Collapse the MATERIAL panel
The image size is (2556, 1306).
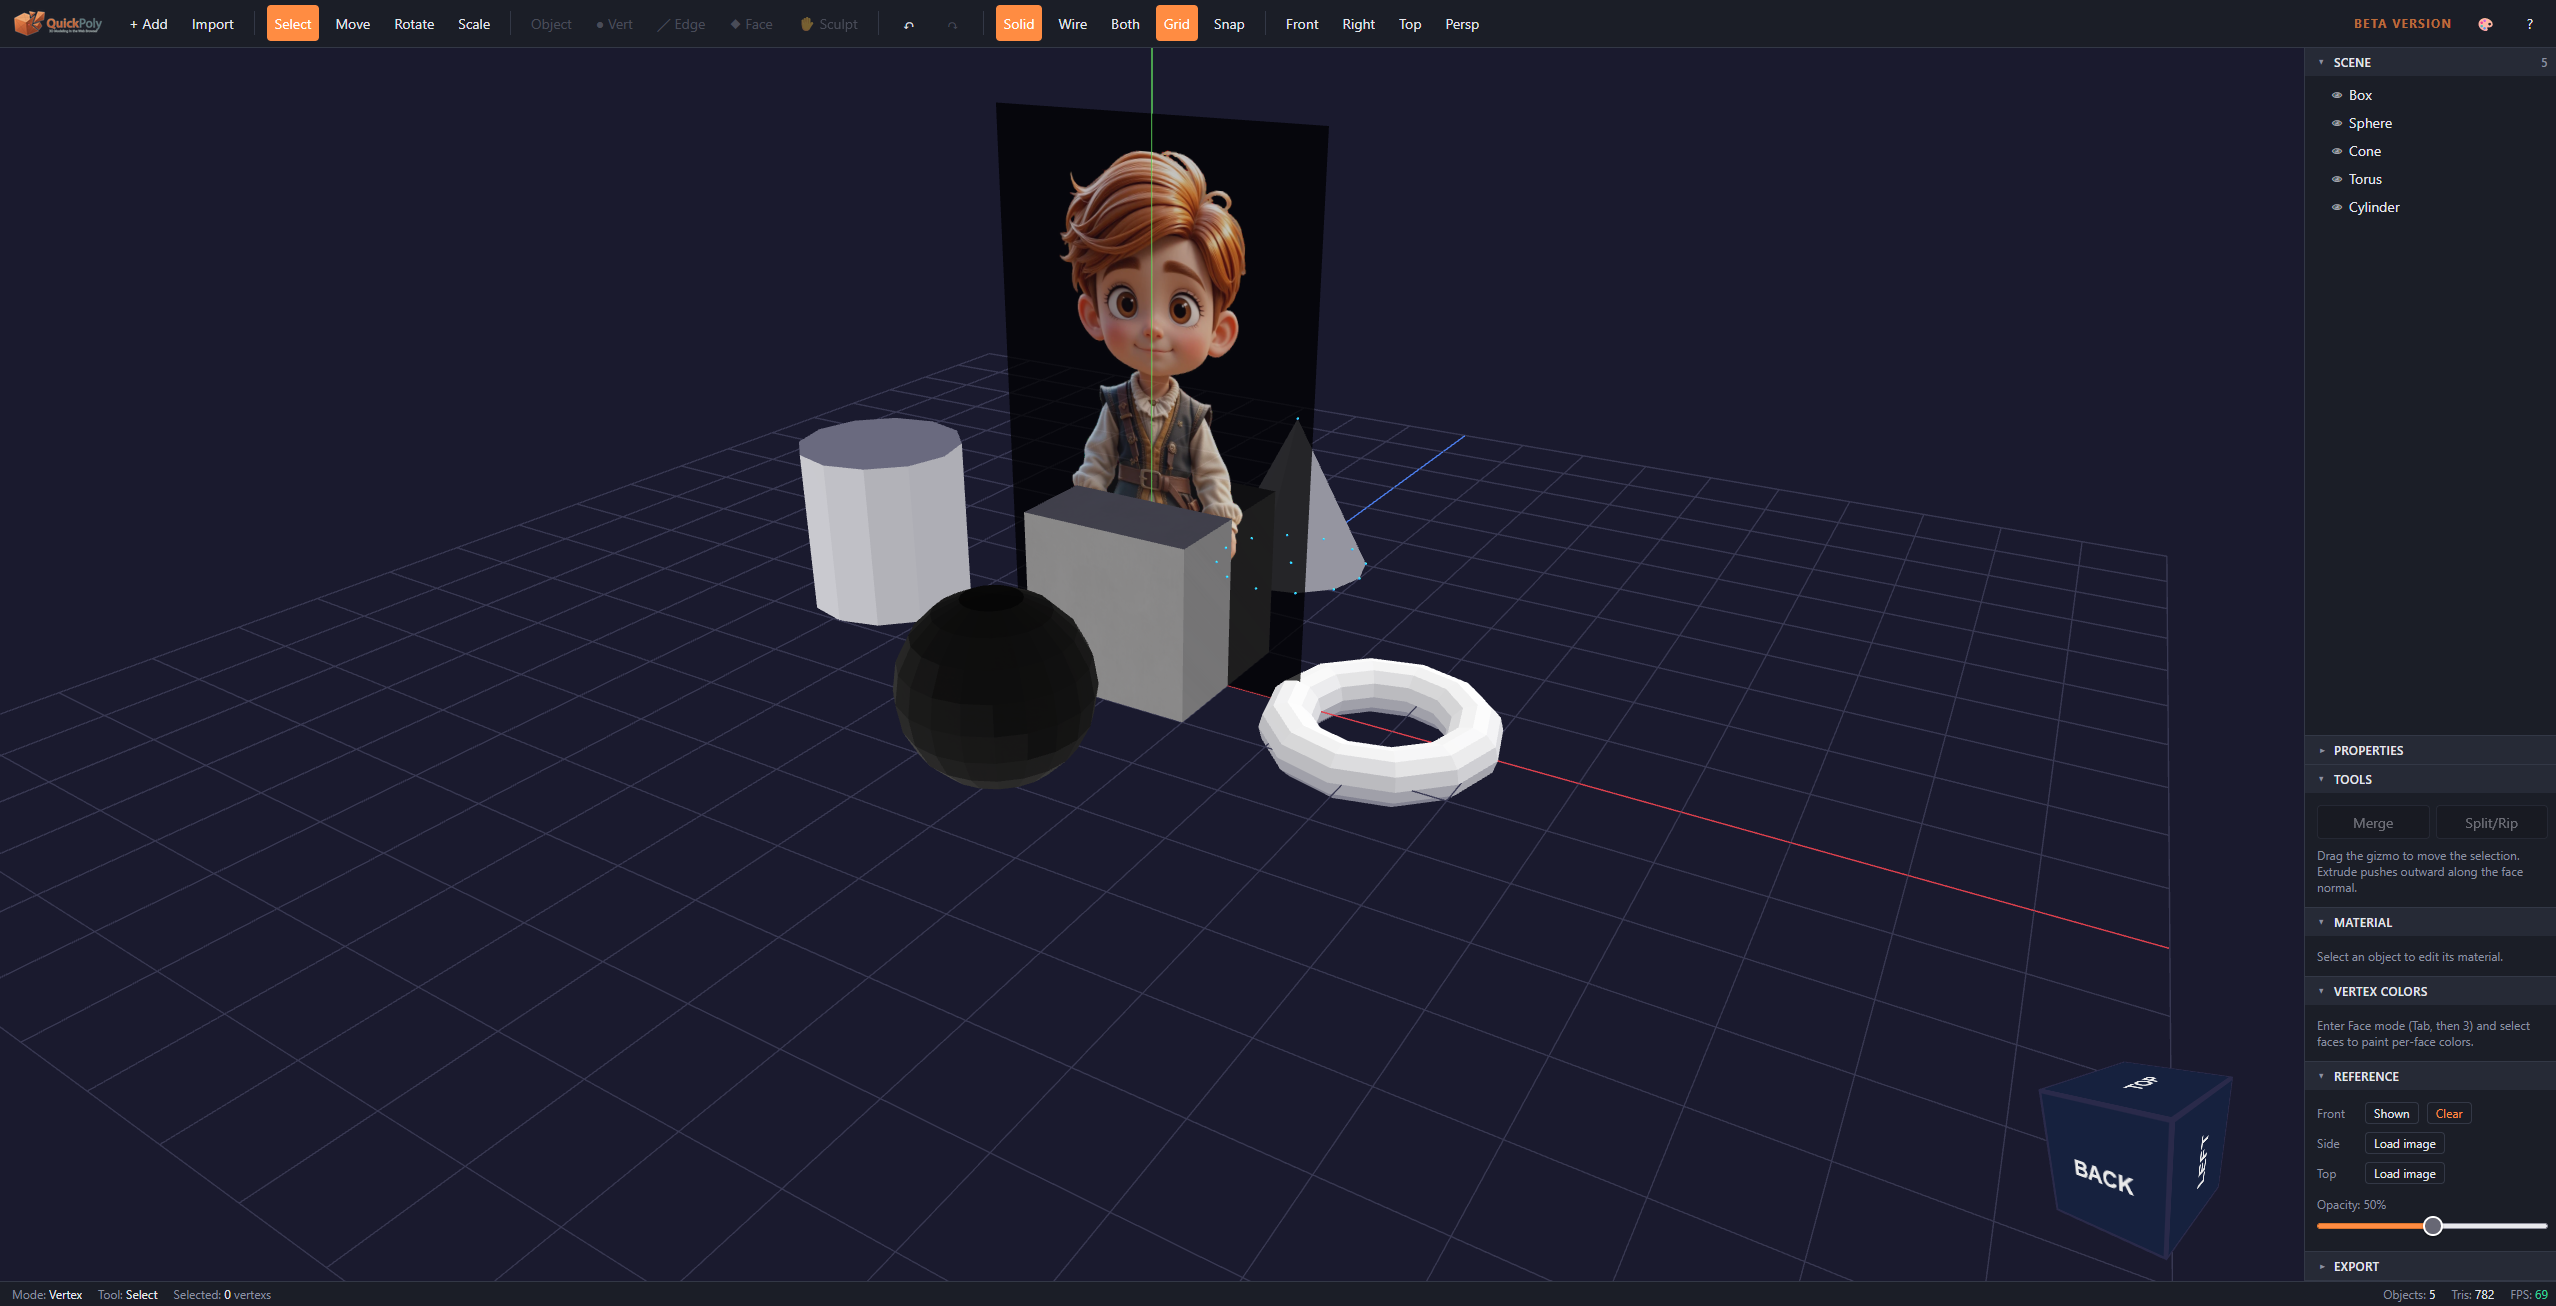coord(2430,922)
